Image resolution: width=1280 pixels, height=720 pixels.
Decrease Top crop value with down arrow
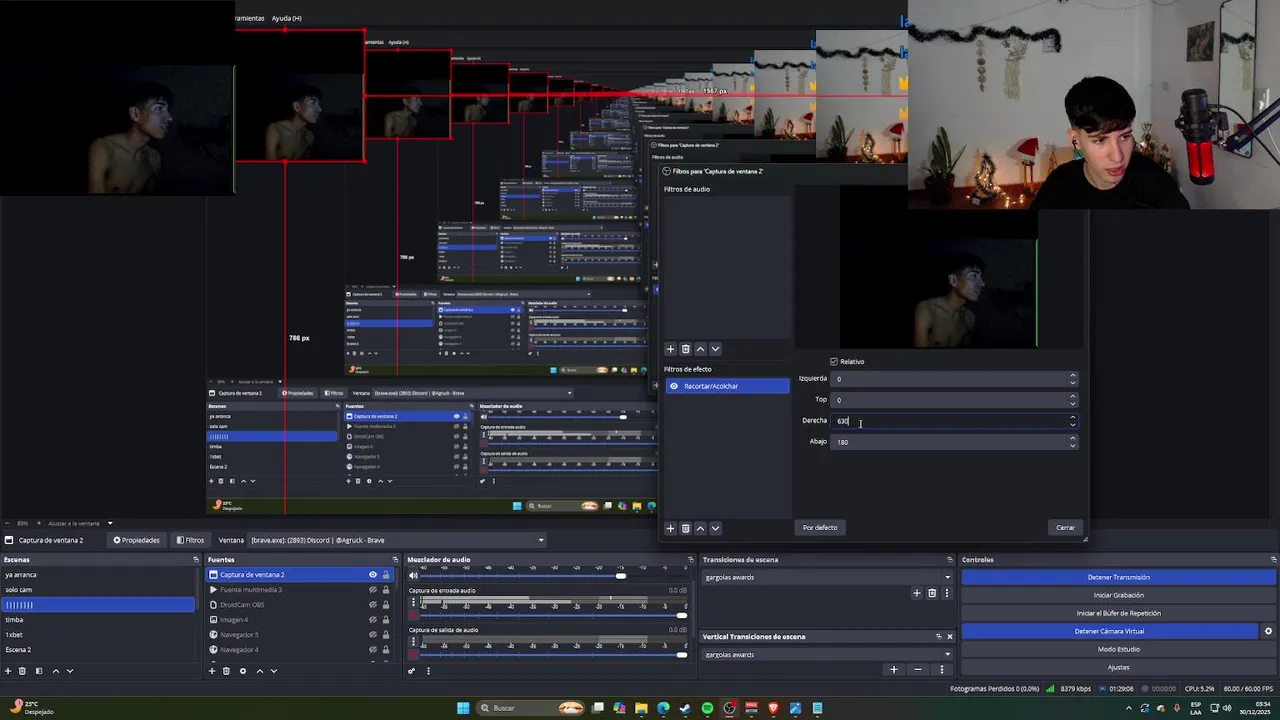coord(1073,403)
